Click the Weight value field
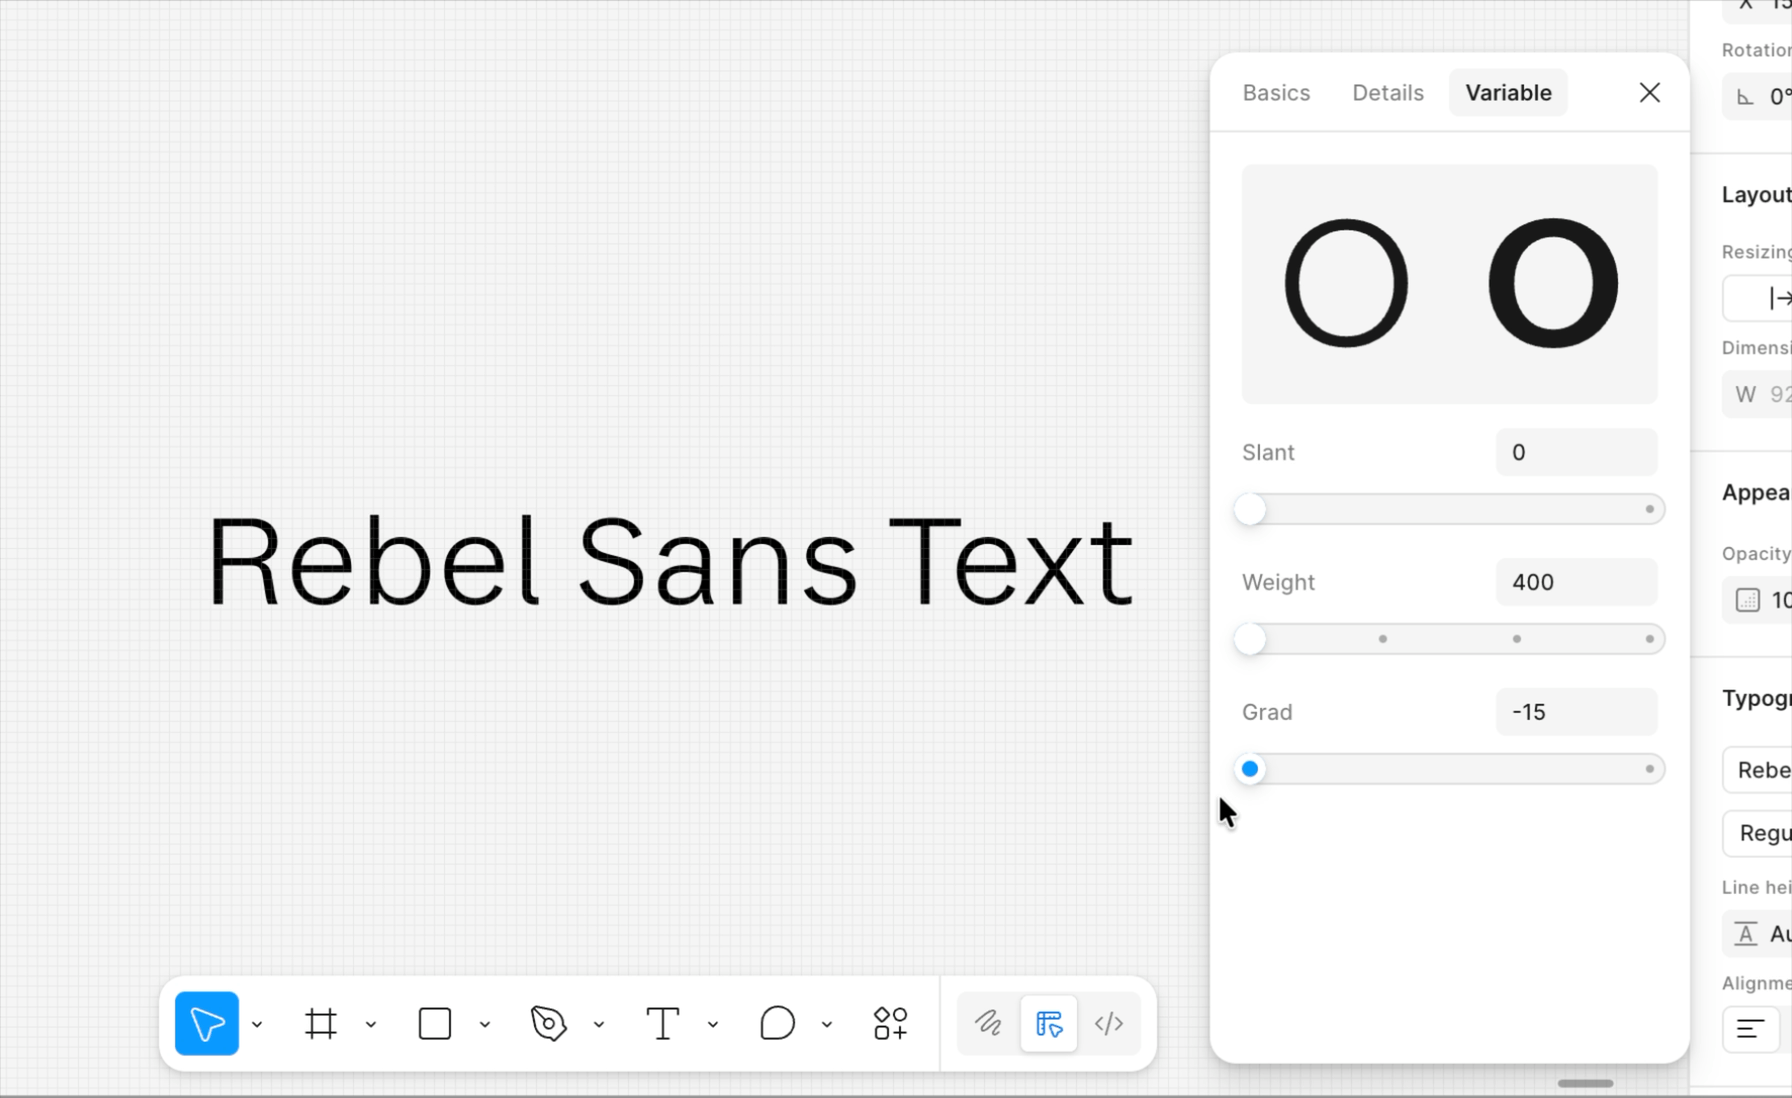Viewport: 1792px width, 1098px height. pyautogui.click(x=1576, y=582)
